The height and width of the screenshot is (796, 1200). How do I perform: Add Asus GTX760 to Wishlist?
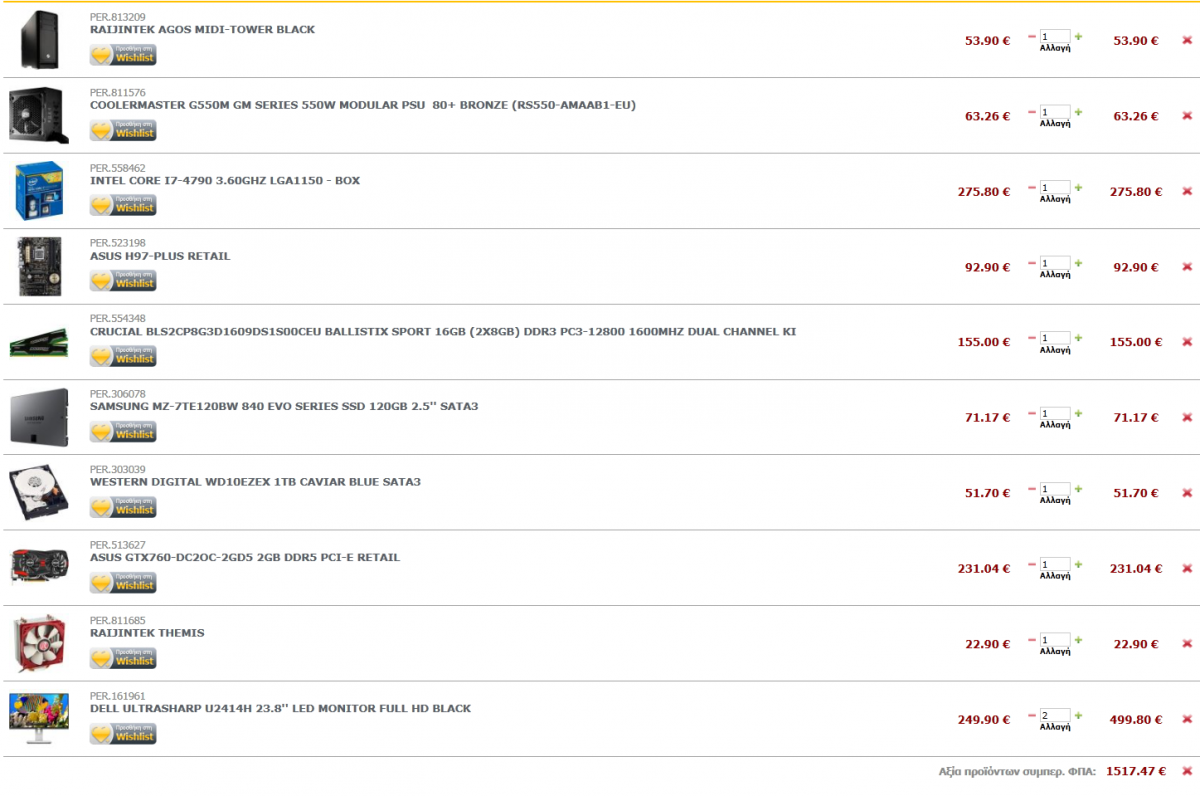point(123,582)
